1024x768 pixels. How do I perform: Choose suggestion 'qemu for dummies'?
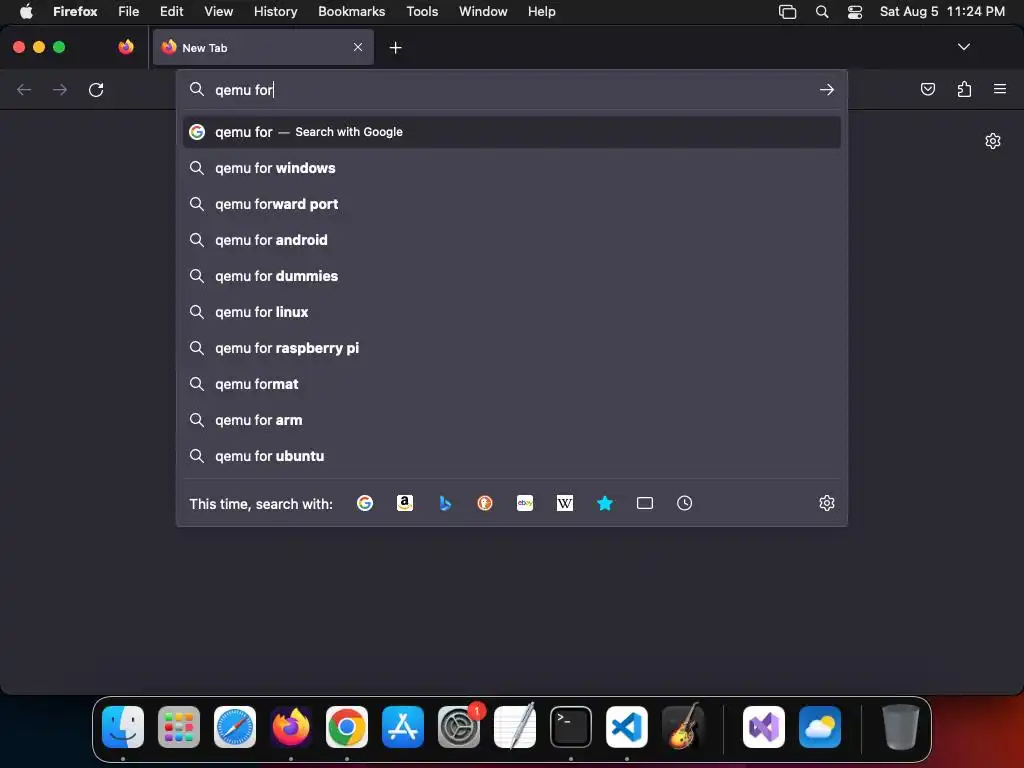tap(511, 276)
